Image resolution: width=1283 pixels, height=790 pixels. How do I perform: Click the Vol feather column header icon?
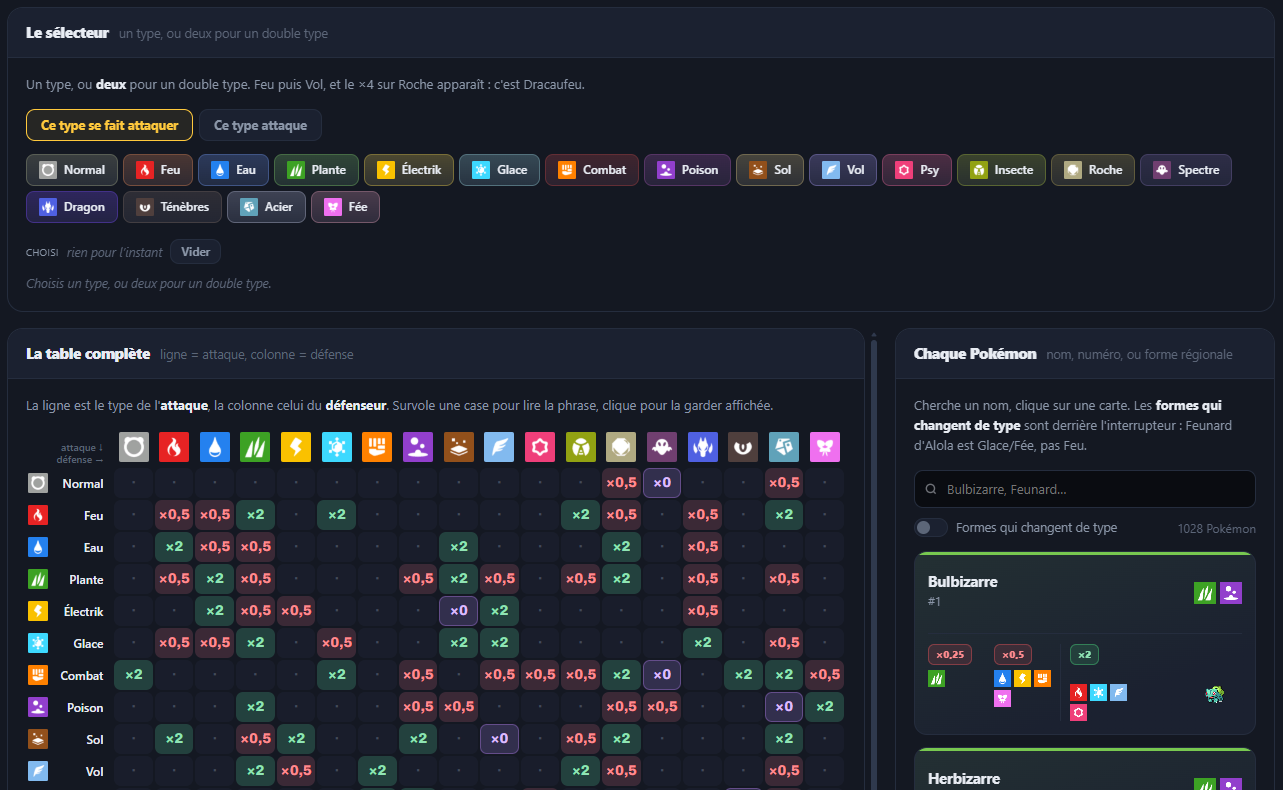499,447
